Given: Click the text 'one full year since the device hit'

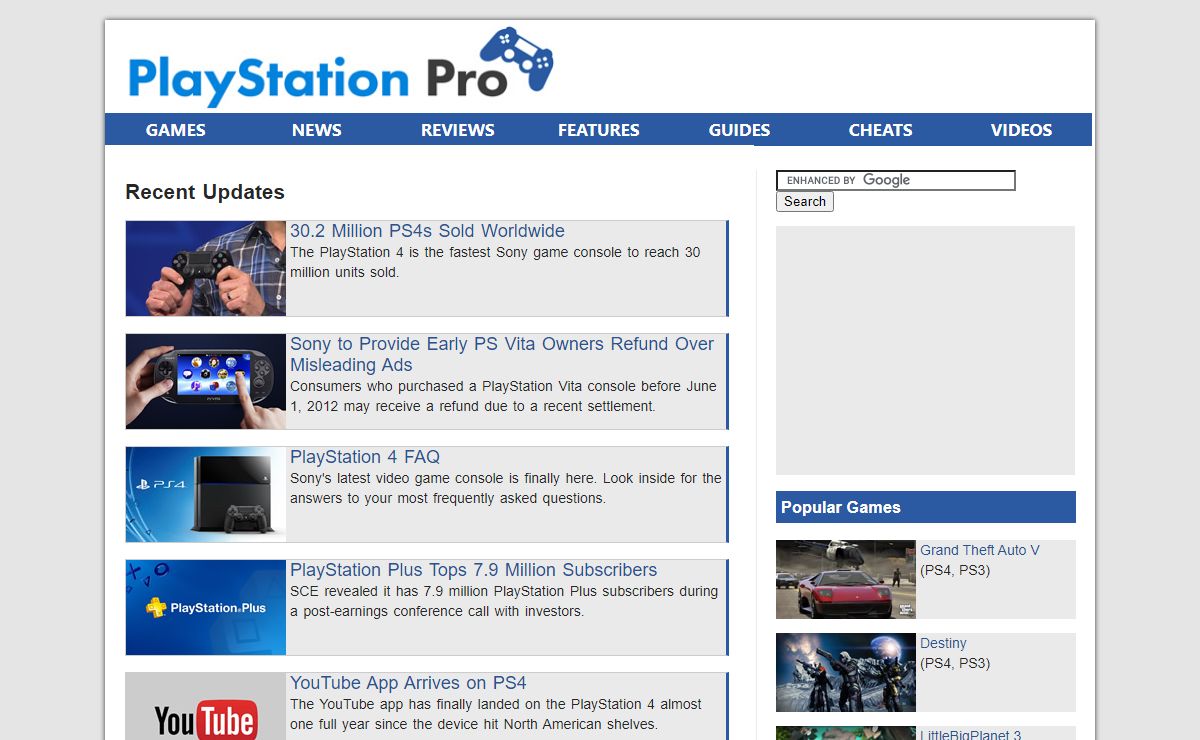Looking at the screenshot, I should 395,724.
